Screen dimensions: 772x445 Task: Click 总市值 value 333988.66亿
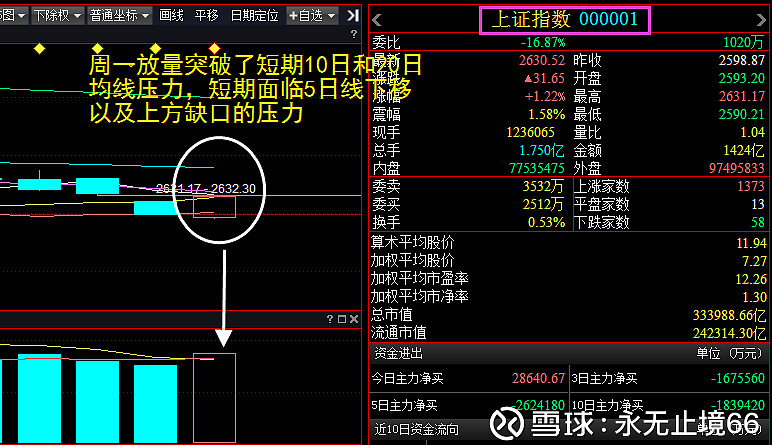point(730,315)
